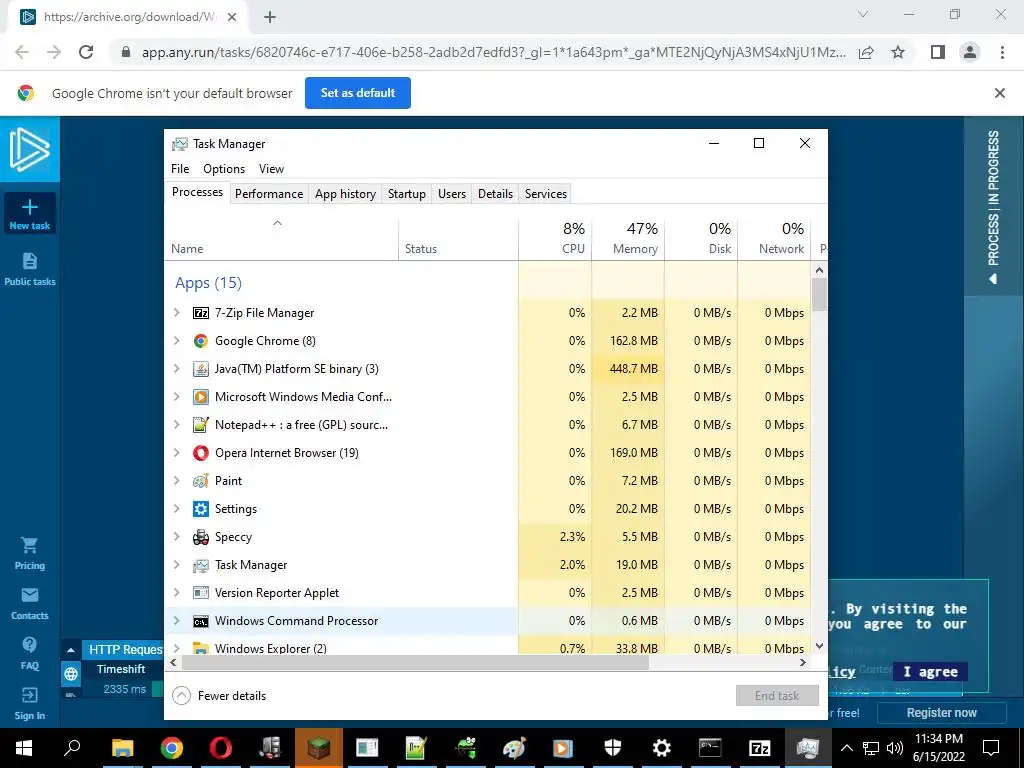1024x768 pixels.
Task: Open FAQ in any.run sidebar
Action: (29, 653)
